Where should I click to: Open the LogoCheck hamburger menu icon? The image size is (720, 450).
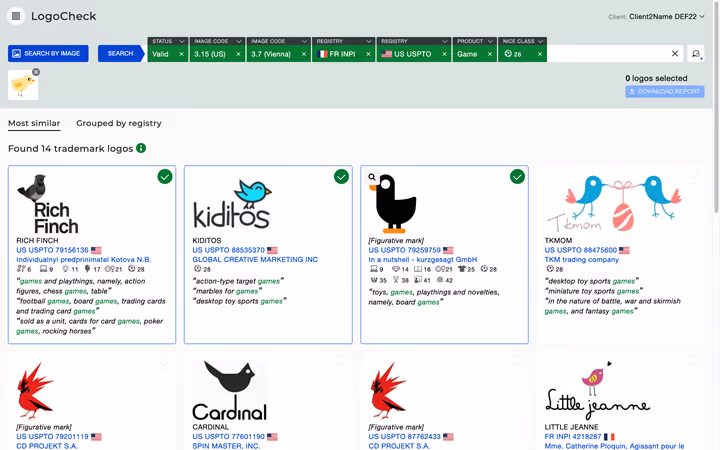(16, 16)
